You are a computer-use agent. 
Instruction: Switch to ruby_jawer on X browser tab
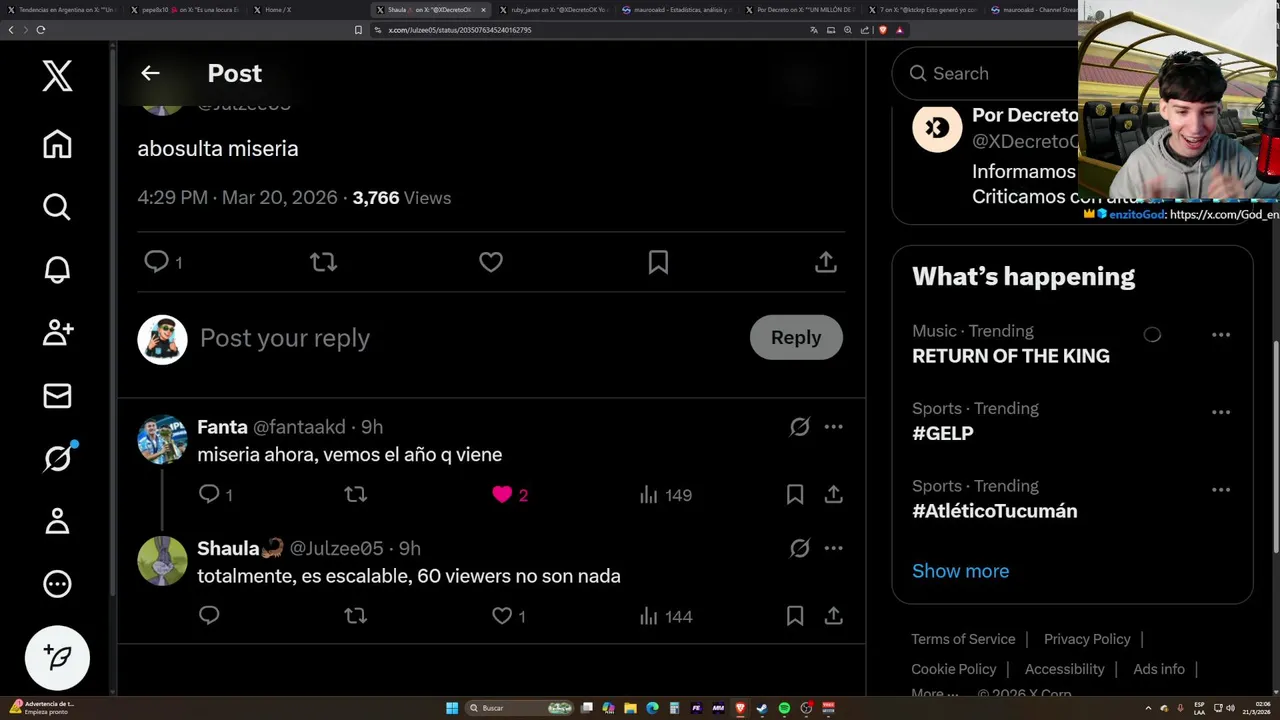pos(552,9)
